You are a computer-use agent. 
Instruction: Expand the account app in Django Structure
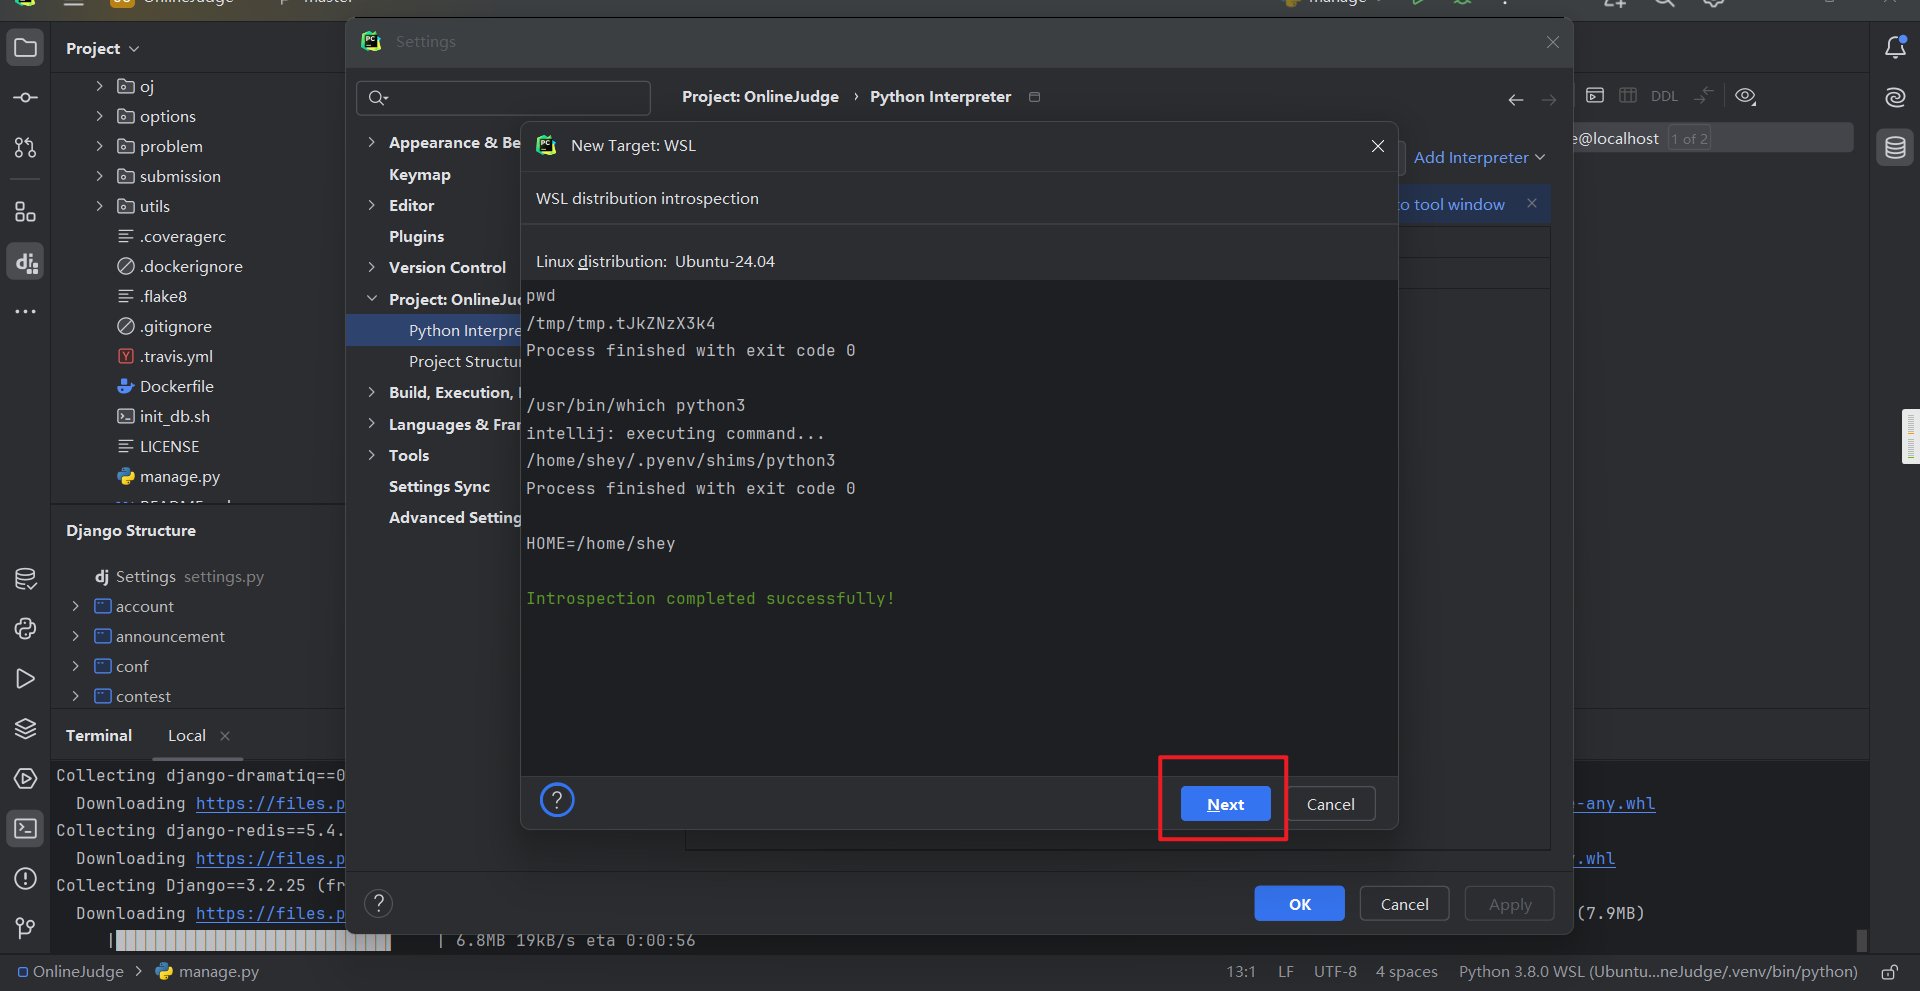point(75,606)
